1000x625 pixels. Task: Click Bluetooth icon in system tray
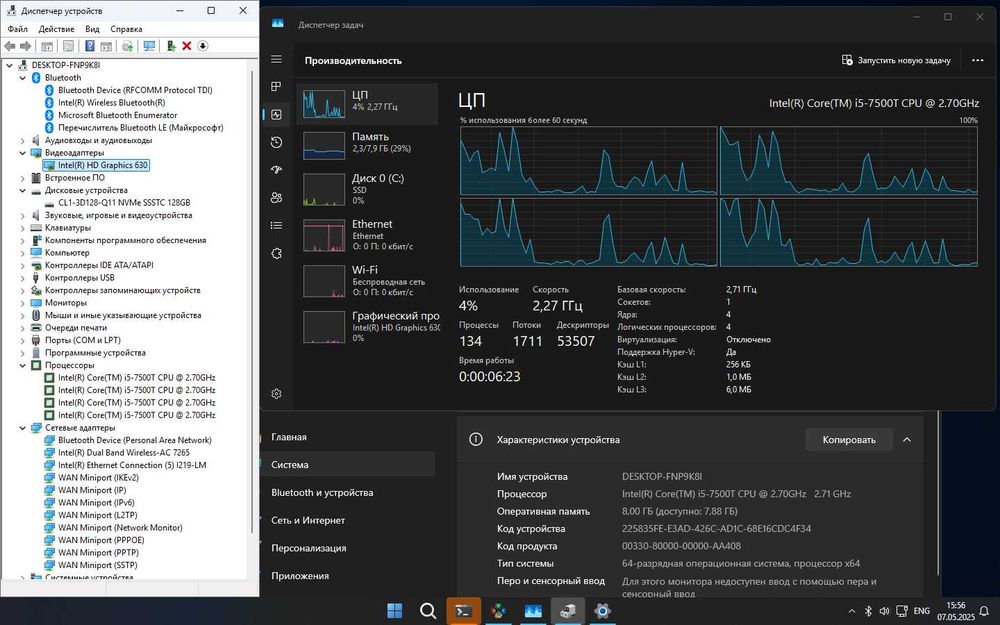point(868,611)
